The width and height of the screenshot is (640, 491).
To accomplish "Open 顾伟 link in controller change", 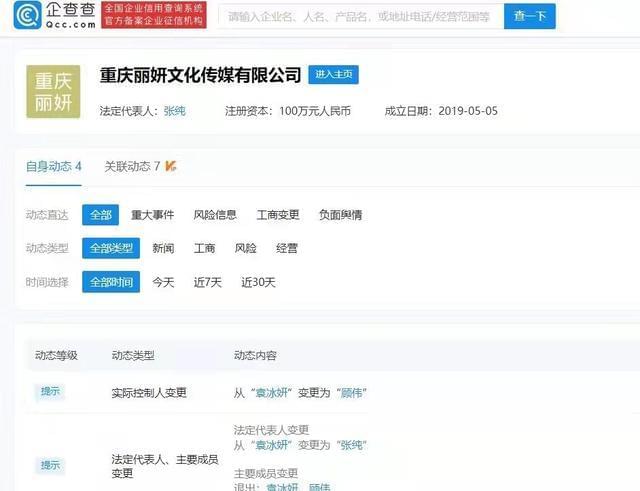I will [353, 393].
